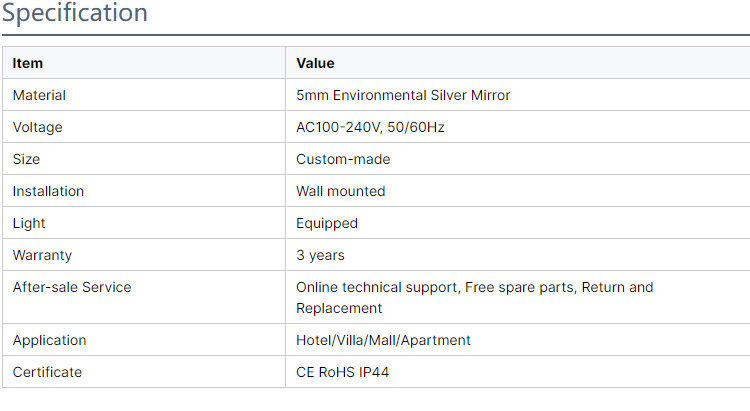Click the Wall mounted value

(x=340, y=191)
